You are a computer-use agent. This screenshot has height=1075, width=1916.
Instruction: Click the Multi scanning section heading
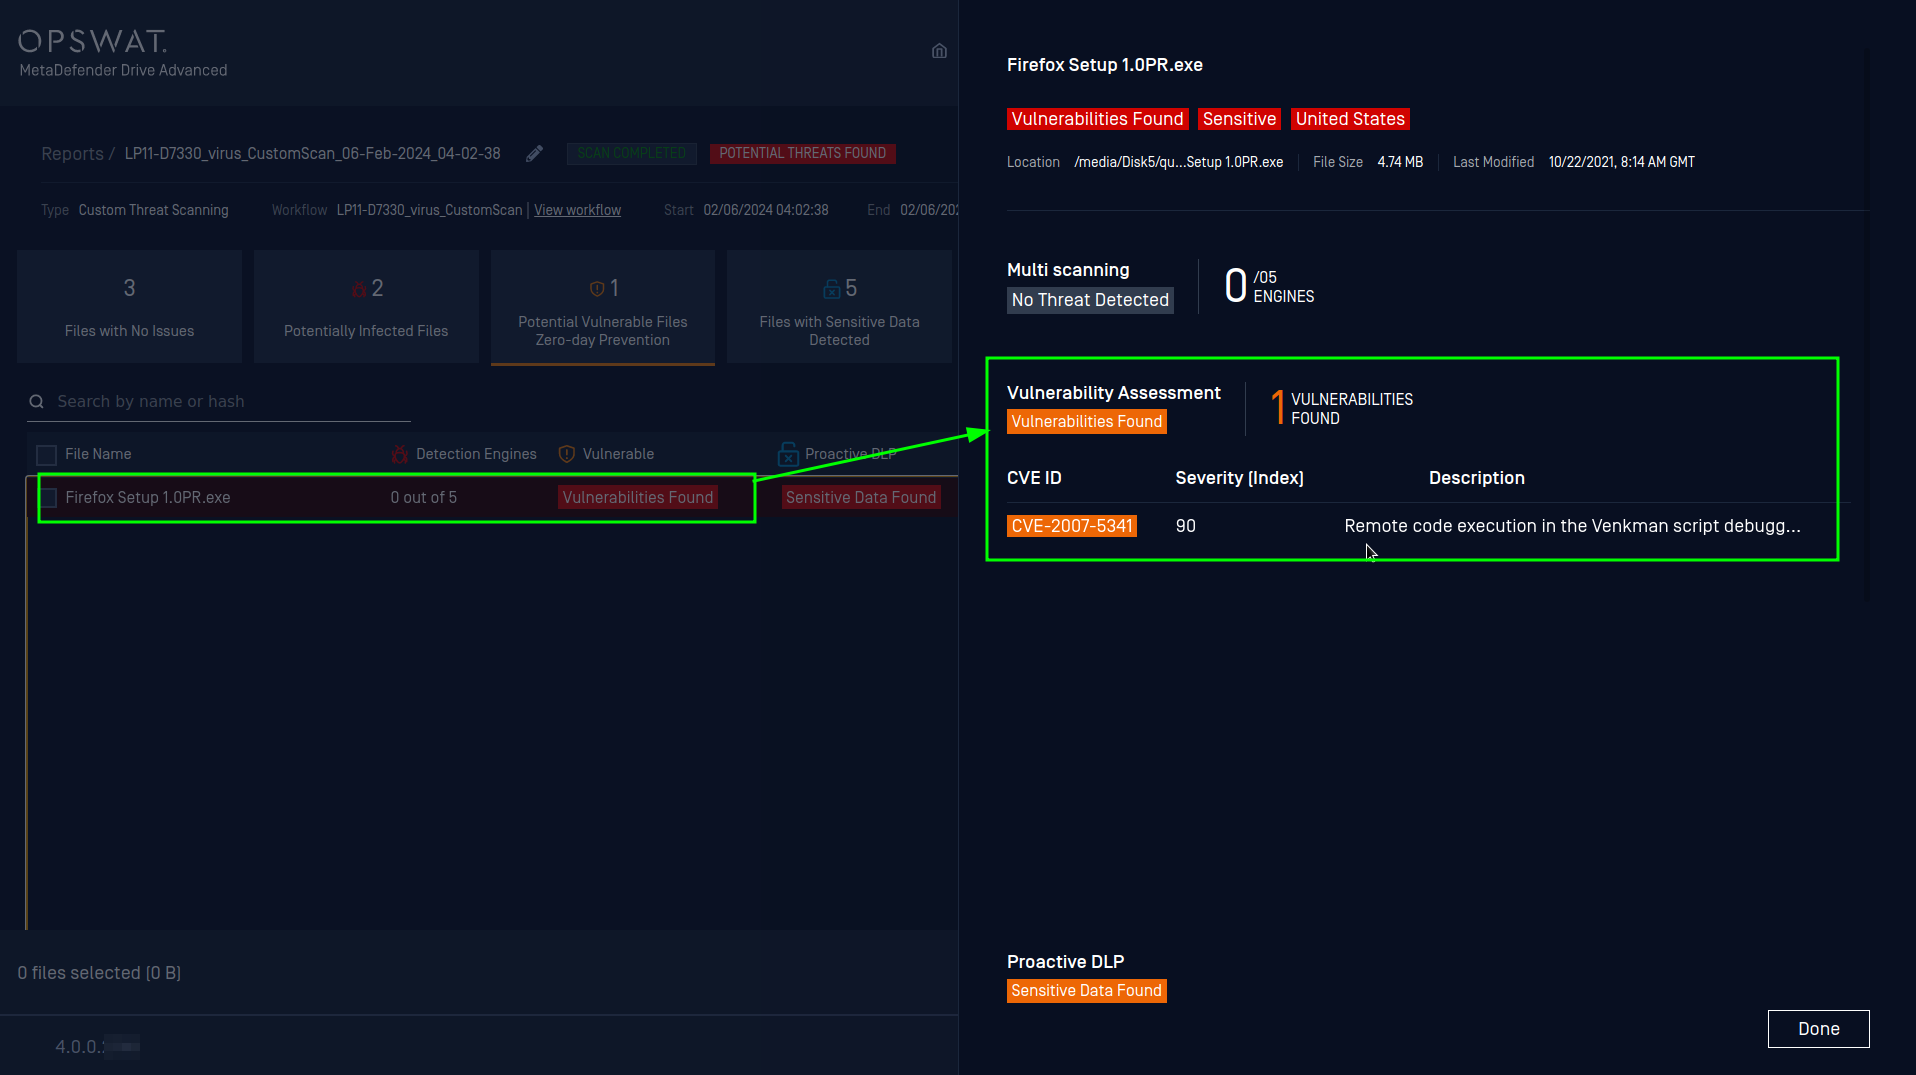(x=1068, y=270)
